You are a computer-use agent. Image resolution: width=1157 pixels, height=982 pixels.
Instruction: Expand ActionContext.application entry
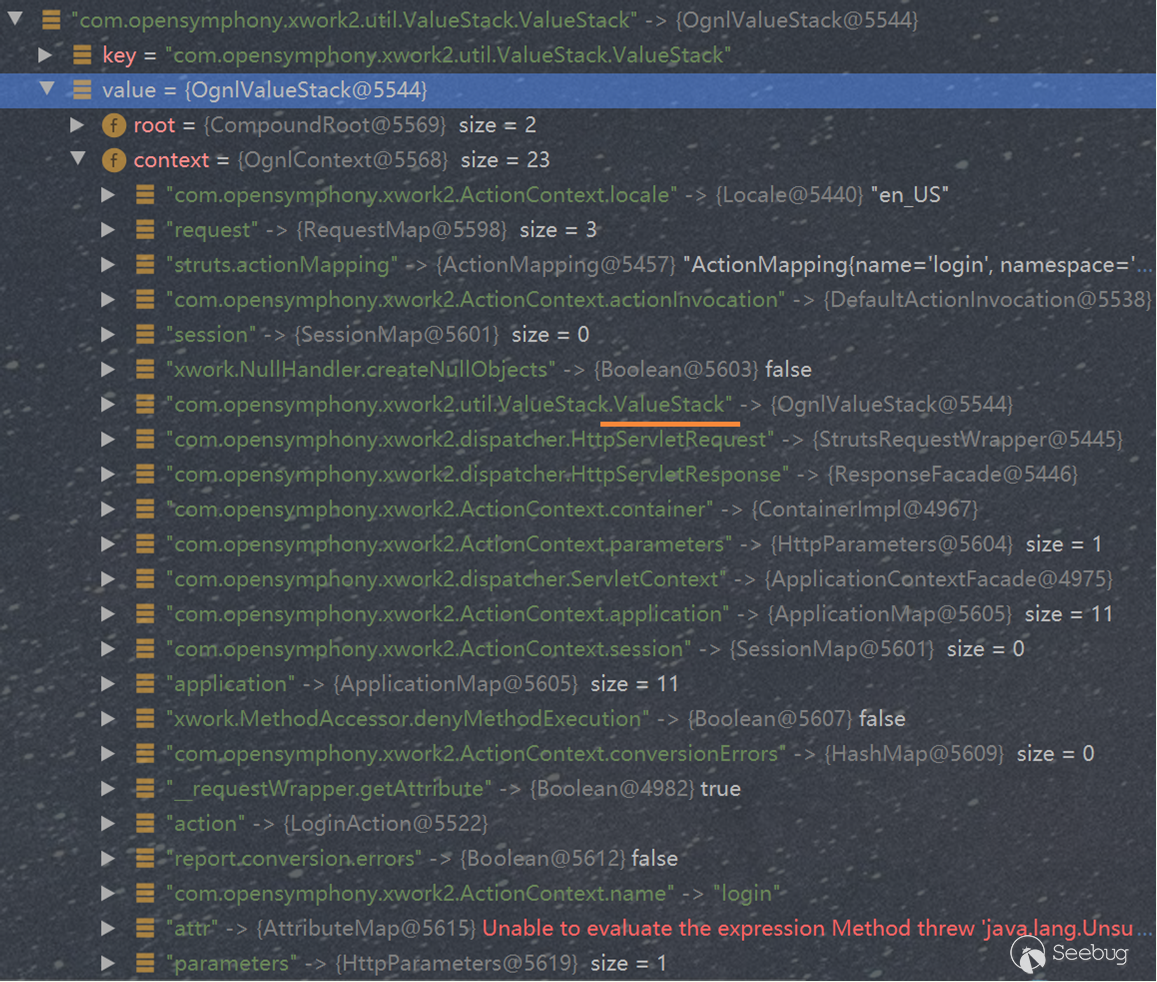tap(108, 614)
